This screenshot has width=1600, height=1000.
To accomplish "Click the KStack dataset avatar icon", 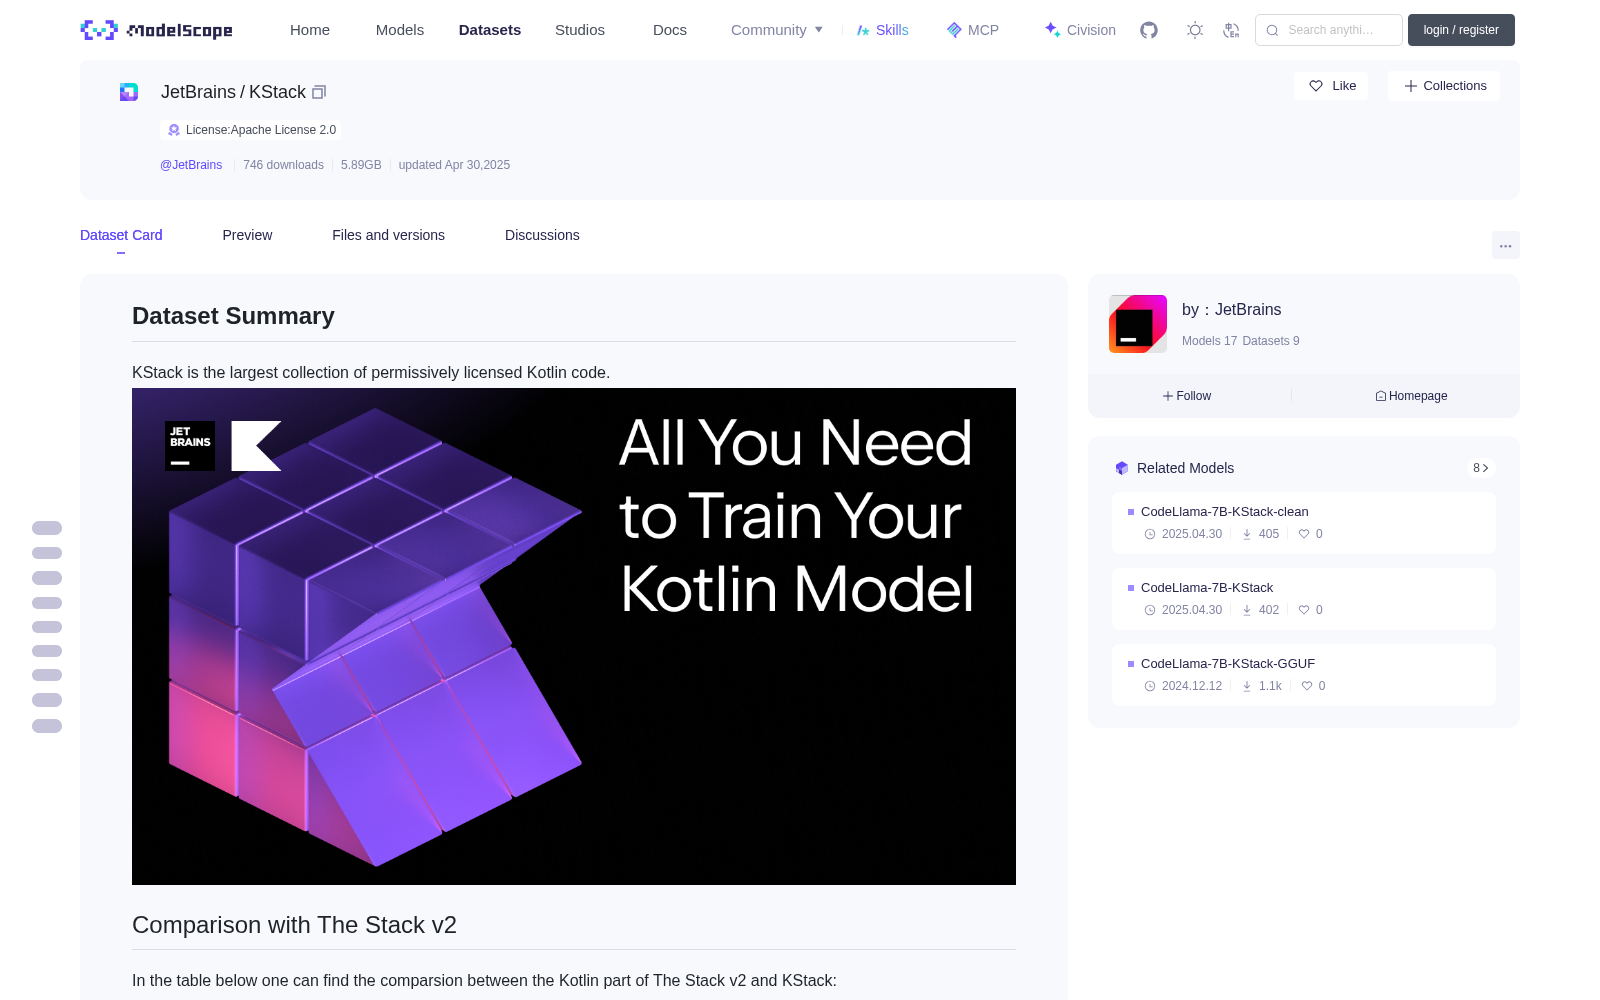I will (129, 92).
